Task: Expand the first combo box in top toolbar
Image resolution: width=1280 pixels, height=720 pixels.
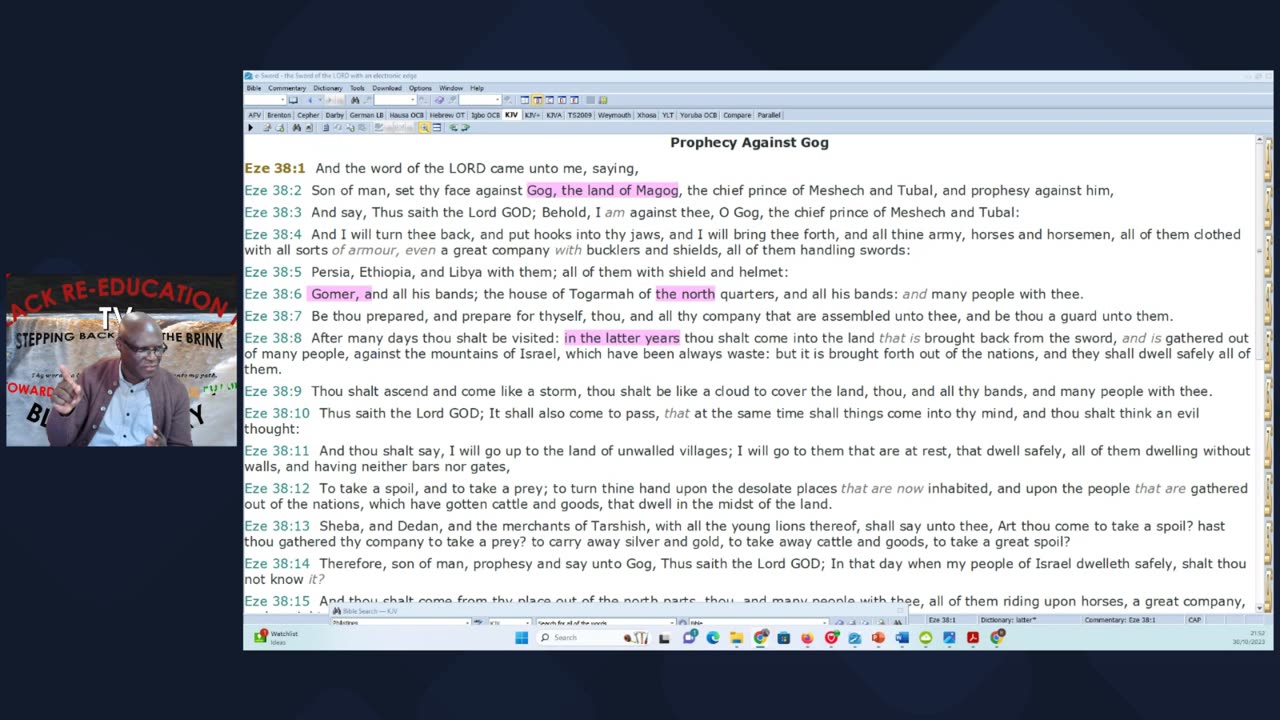Action: coord(283,100)
